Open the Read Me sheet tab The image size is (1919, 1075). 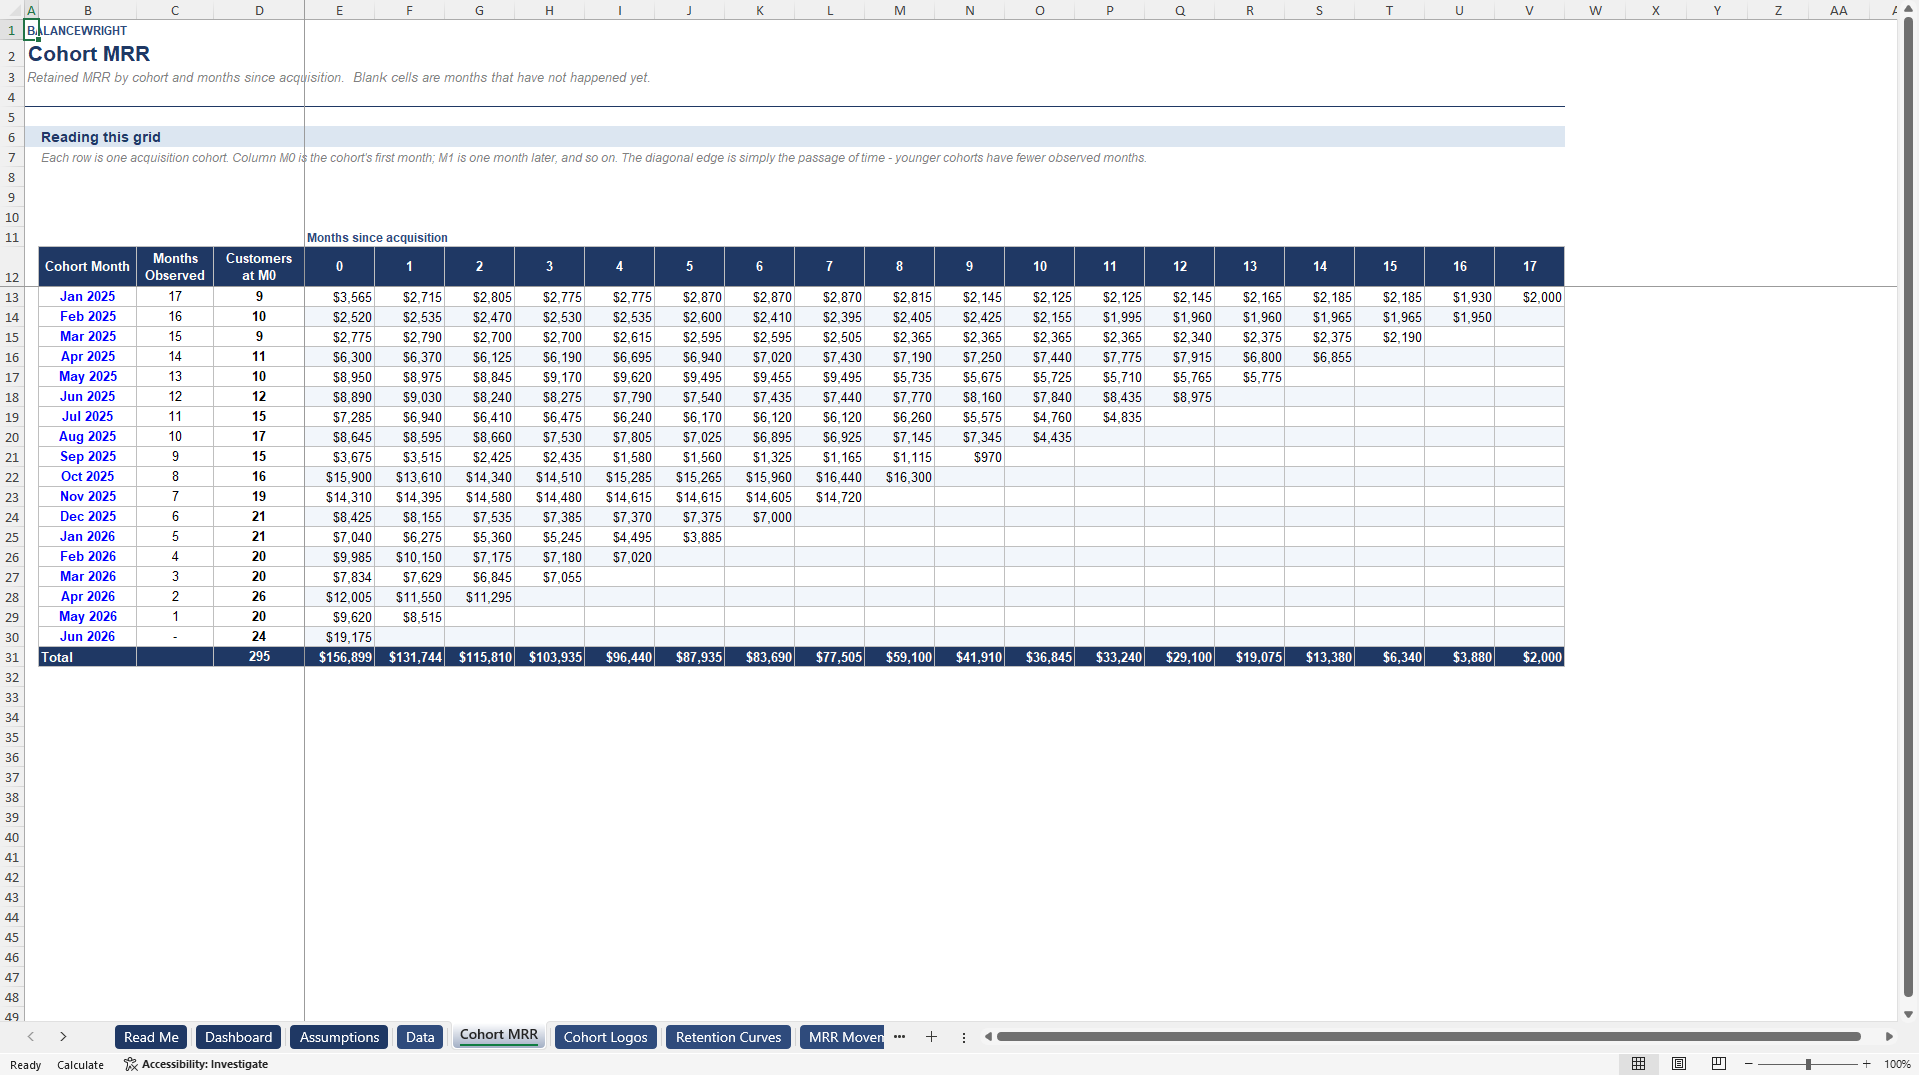click(151, 1037)
